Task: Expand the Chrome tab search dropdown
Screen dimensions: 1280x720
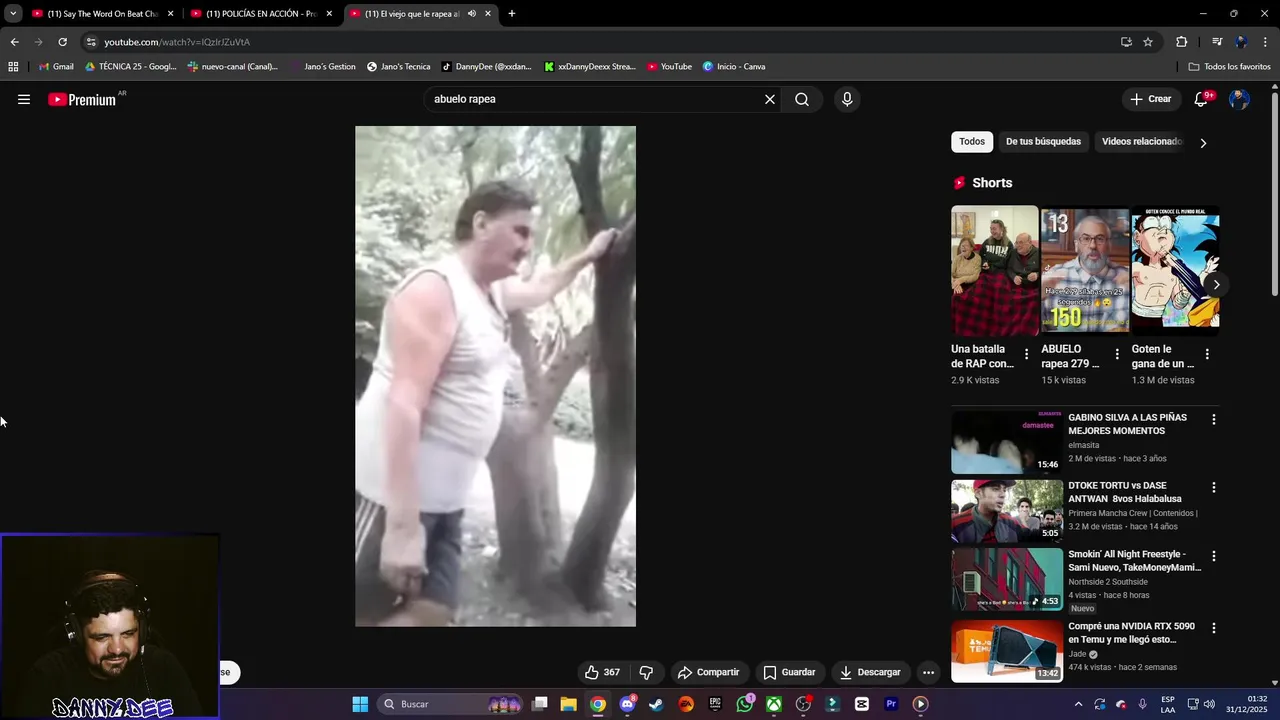Action: click(x=13, y=14)
